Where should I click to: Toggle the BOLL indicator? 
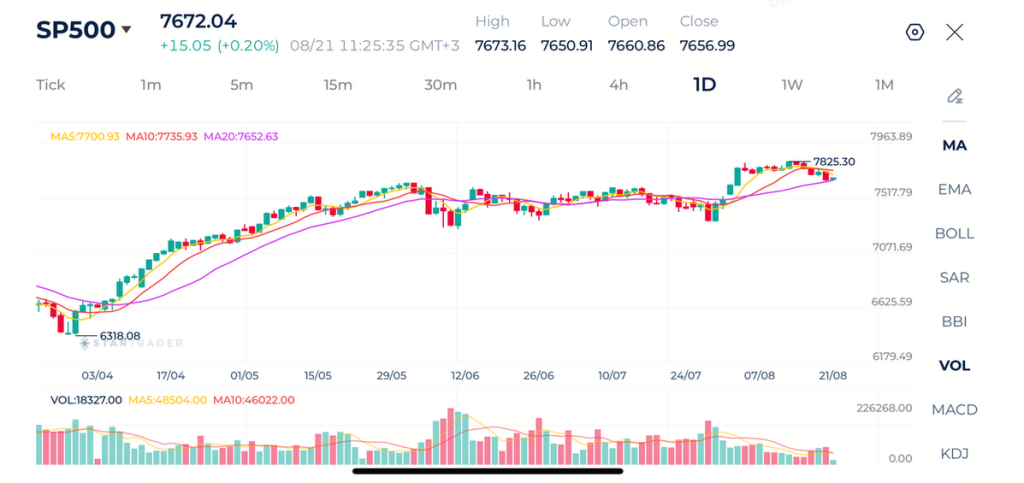(x=954, y=233)
